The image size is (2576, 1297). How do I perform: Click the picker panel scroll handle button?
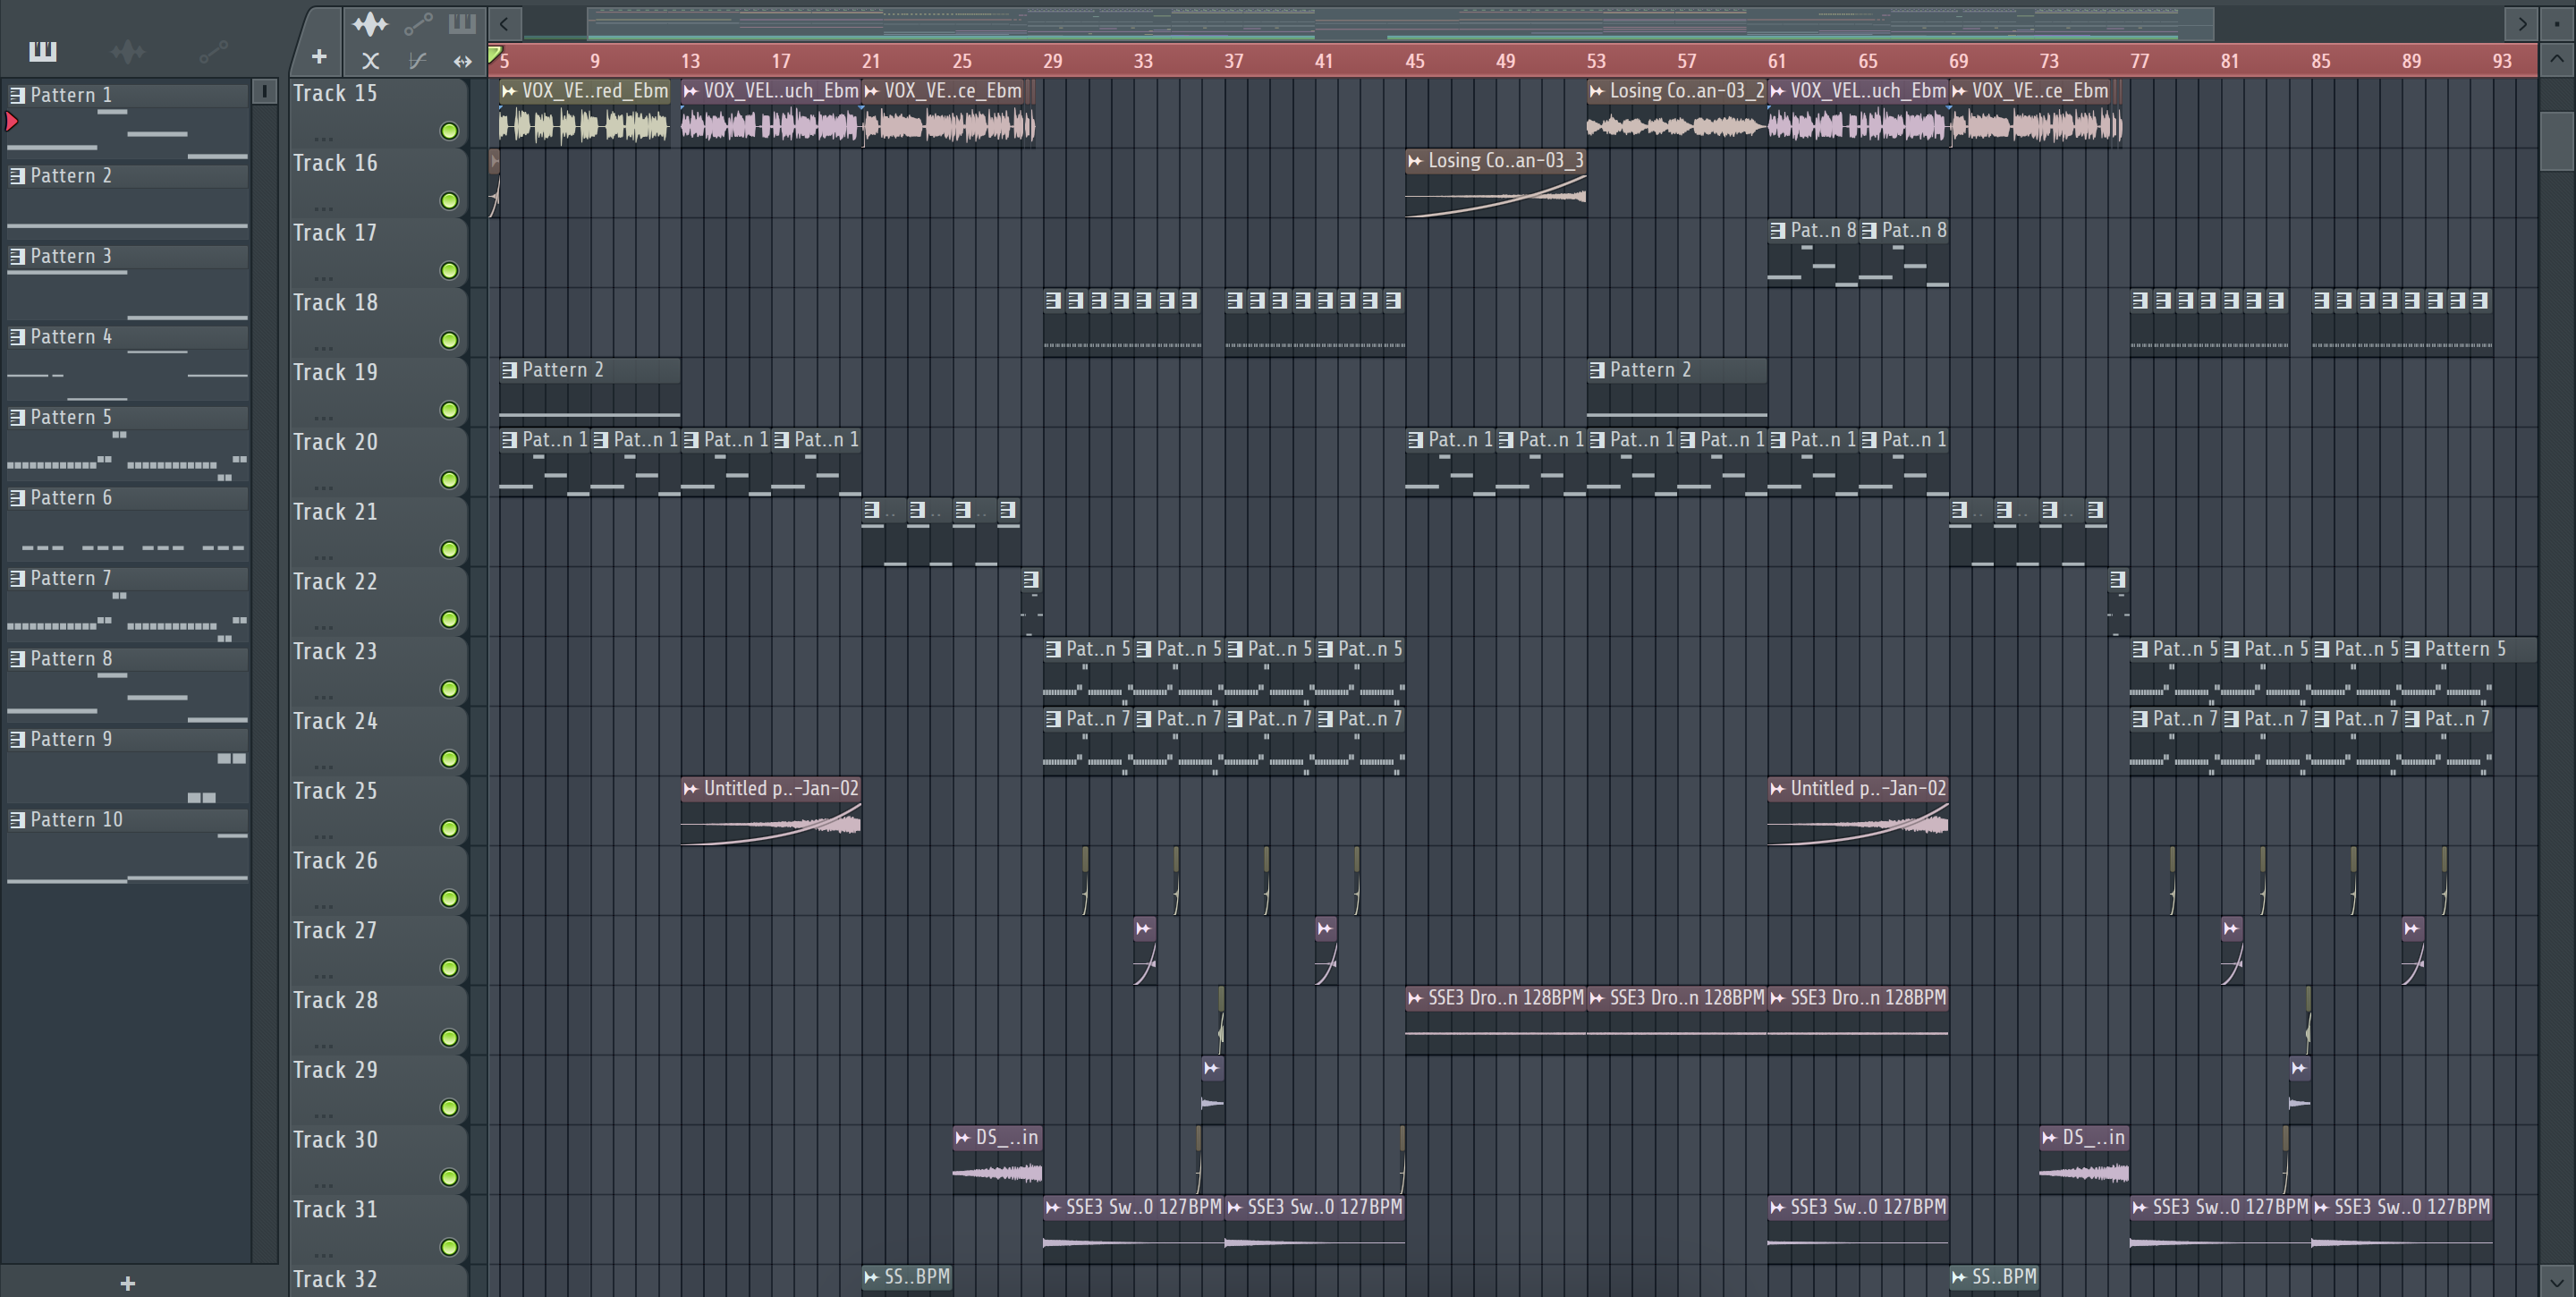click(x=264, y=92)
